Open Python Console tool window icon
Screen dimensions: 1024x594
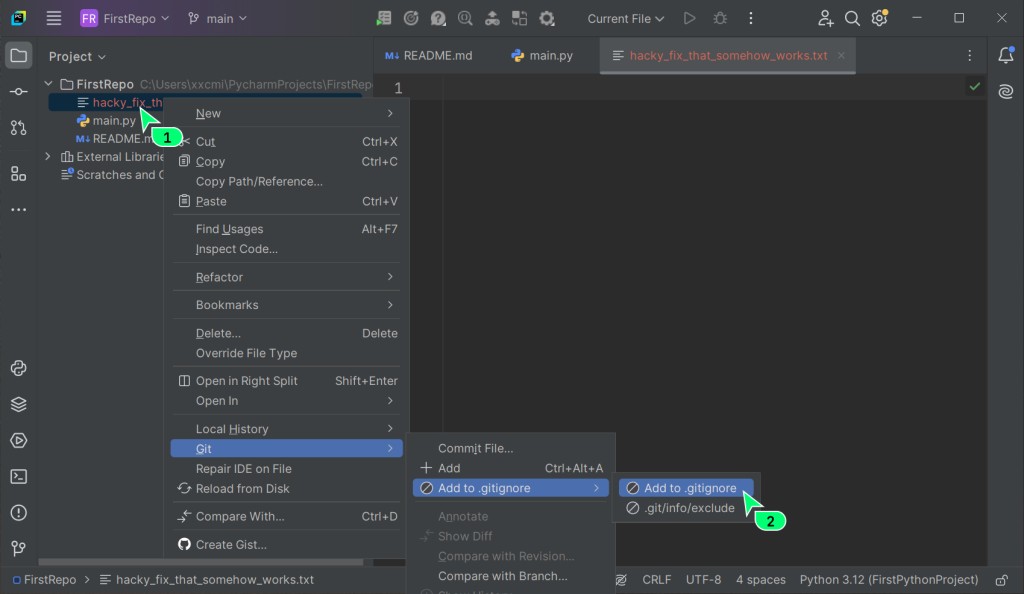[x=18, y=368]
